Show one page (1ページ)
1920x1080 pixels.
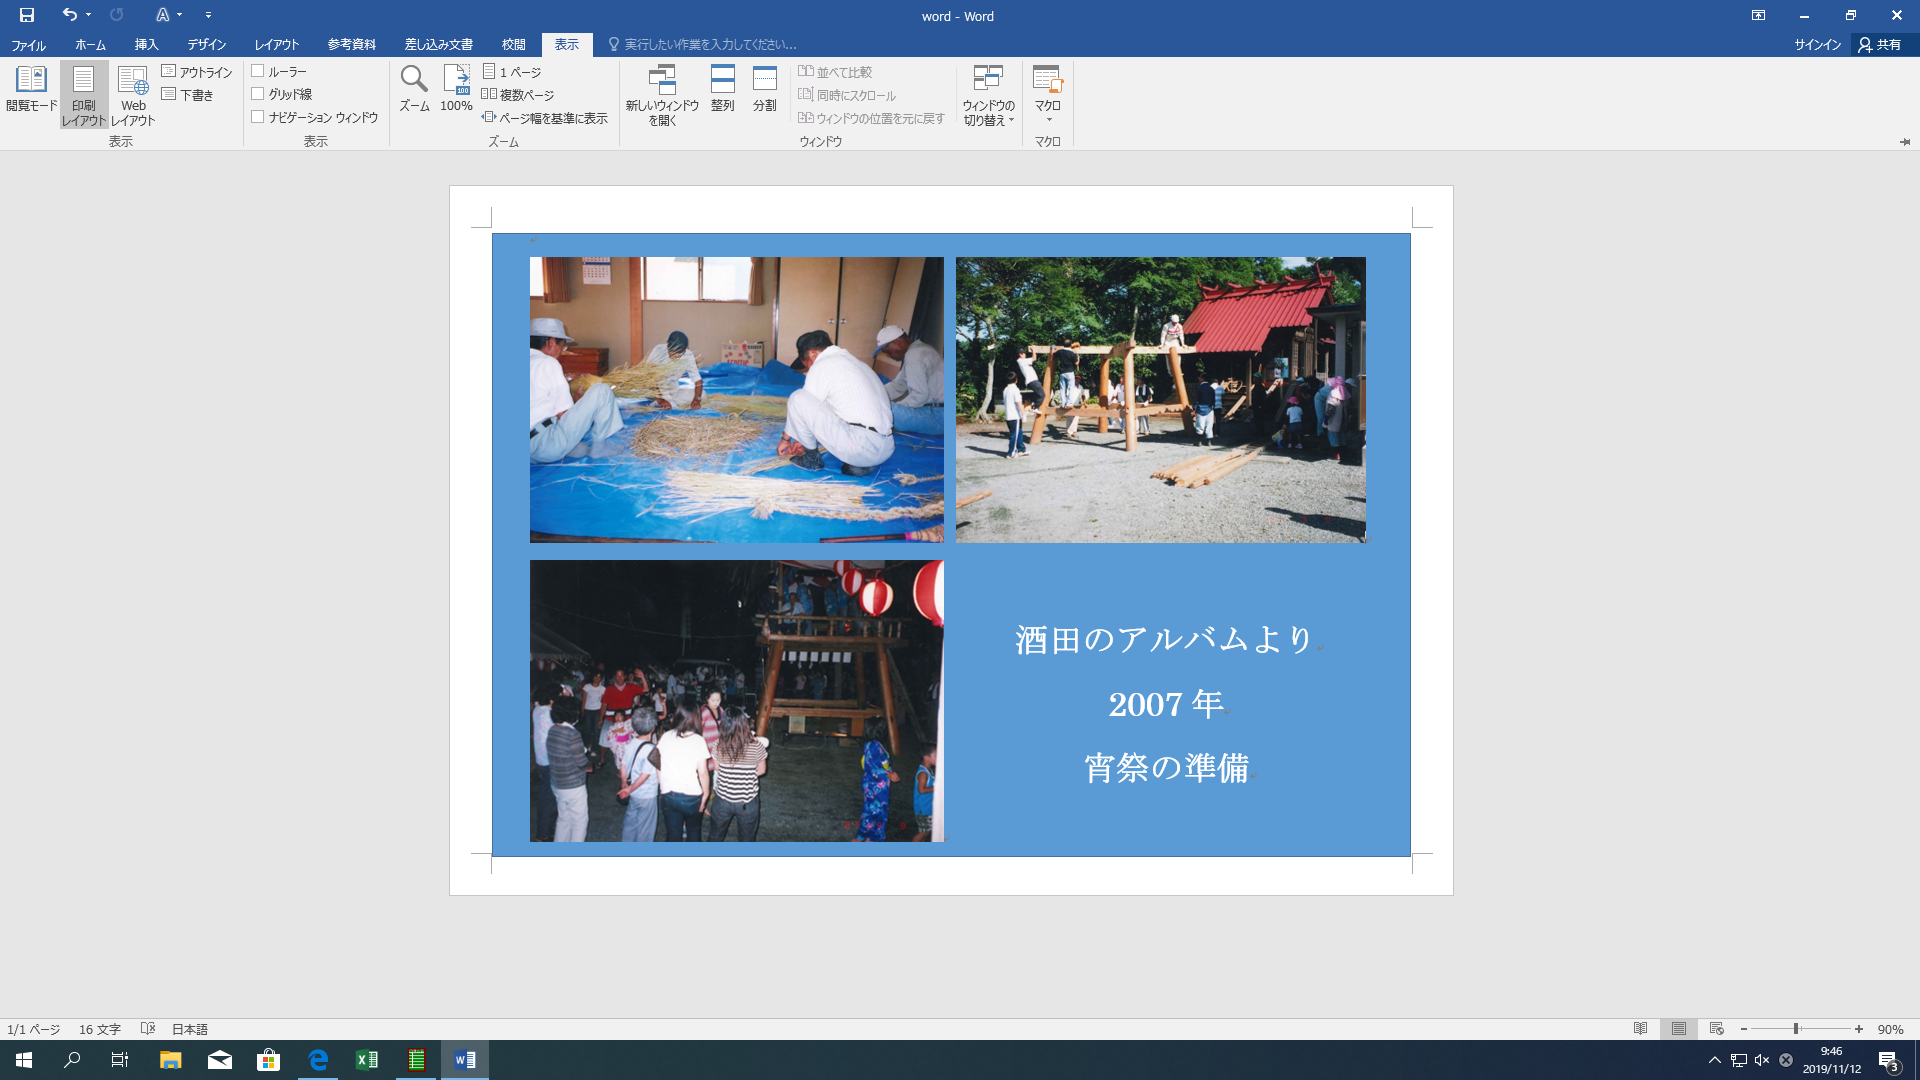[512, 72]
